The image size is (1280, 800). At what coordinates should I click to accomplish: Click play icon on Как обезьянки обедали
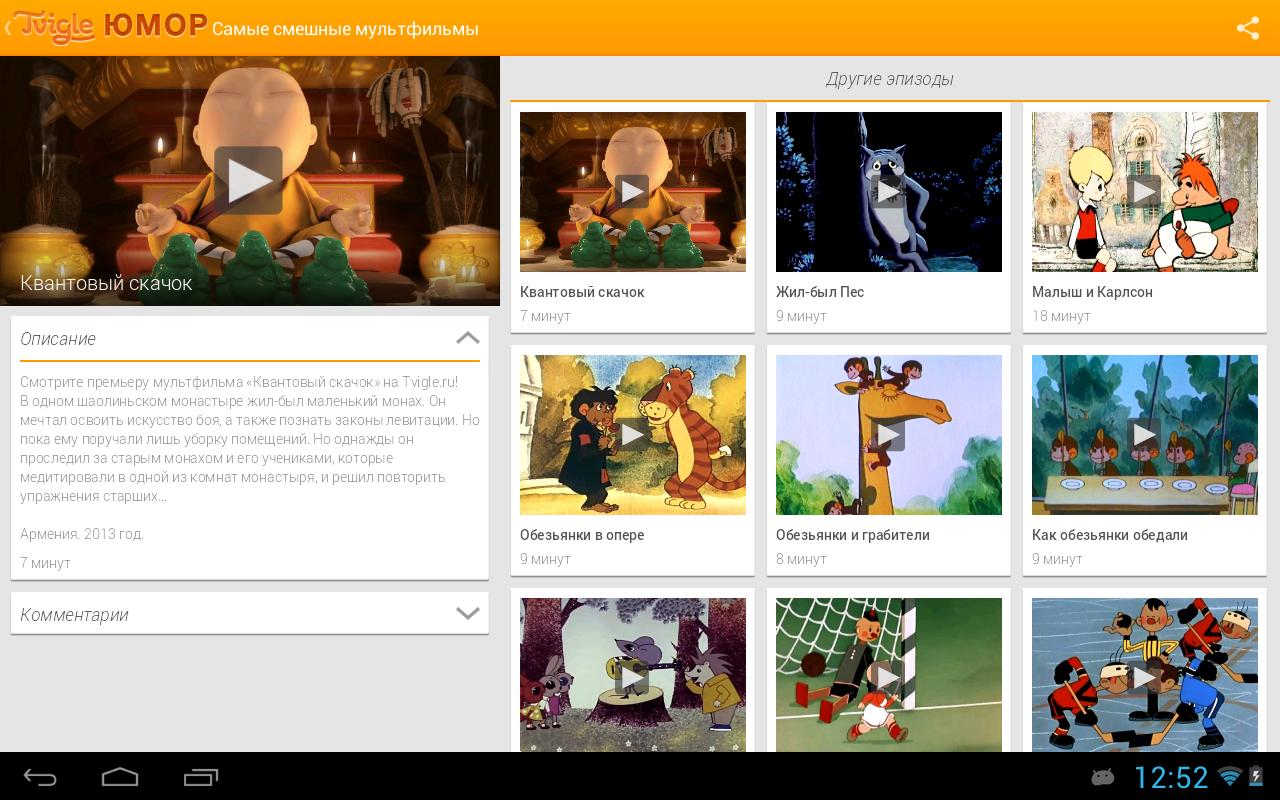tap(1144, 434)
